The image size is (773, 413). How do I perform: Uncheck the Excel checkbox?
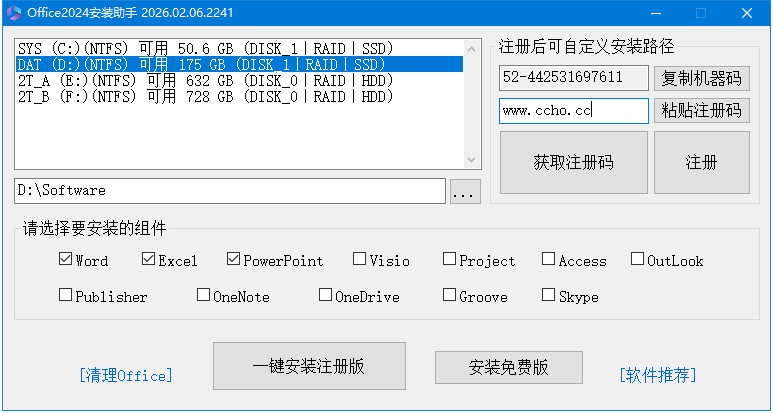coord(149,260)
